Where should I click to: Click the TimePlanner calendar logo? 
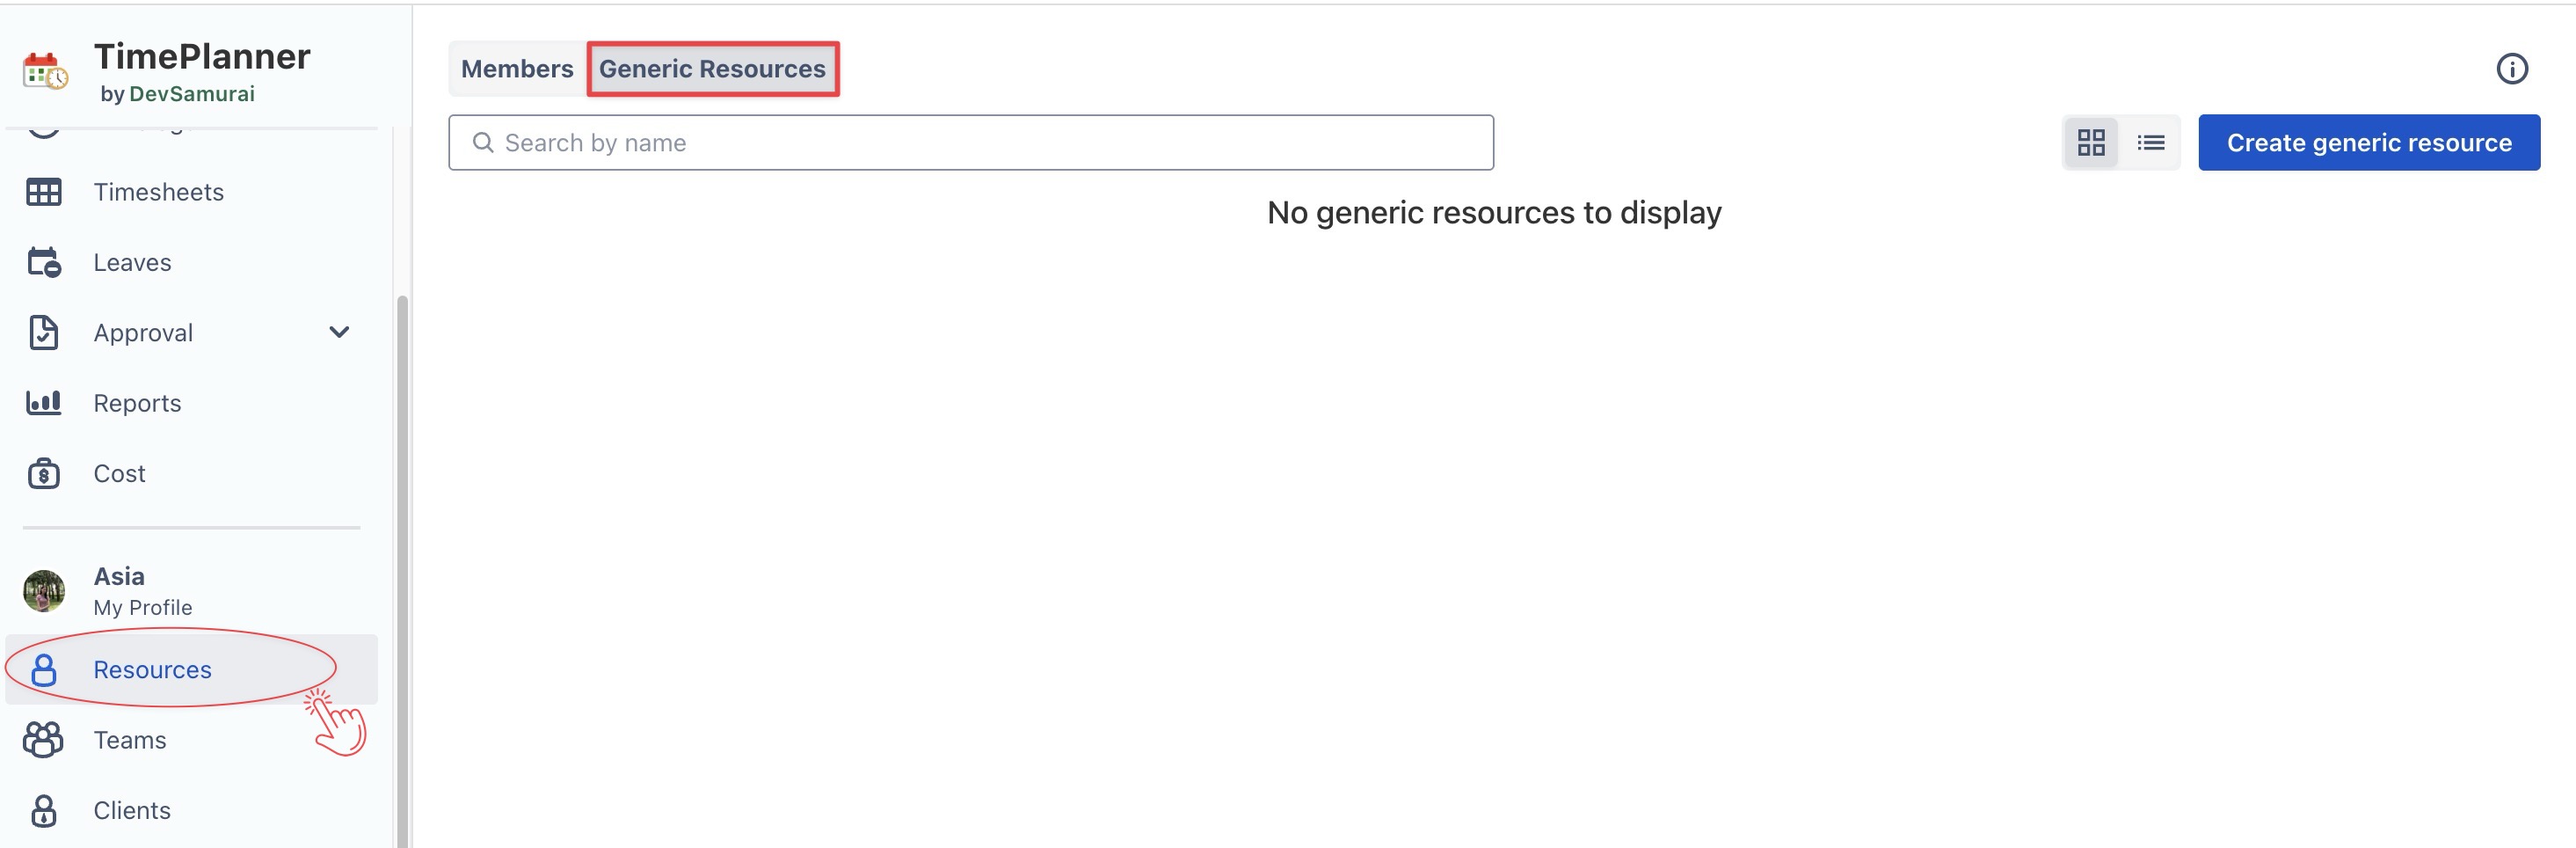coord(45,71)
